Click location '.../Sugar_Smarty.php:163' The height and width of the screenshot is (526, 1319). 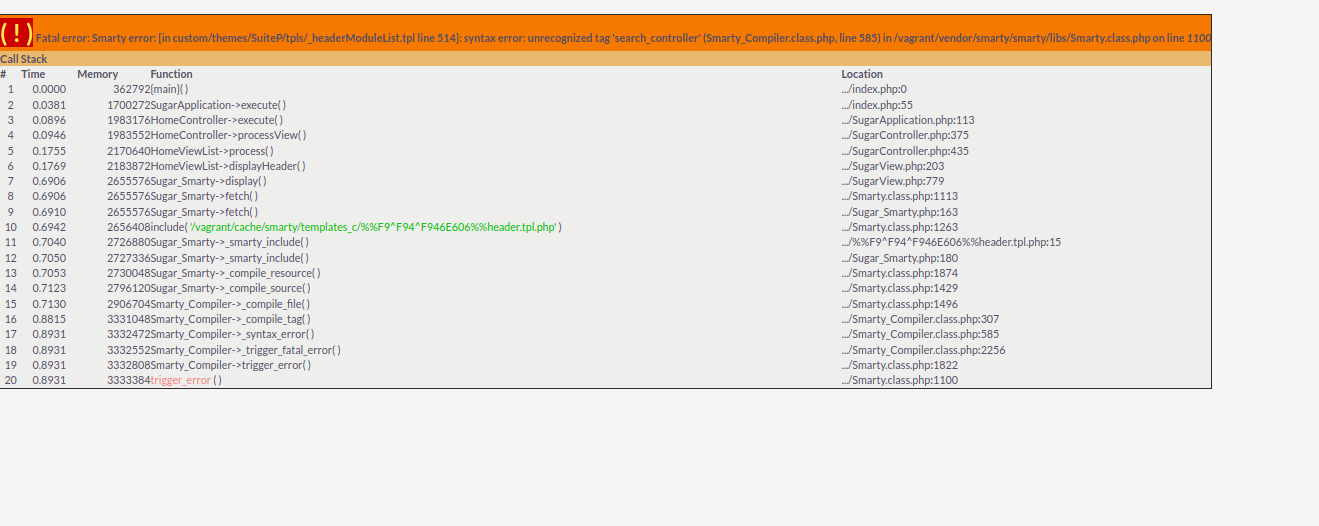tap(900, 212)
